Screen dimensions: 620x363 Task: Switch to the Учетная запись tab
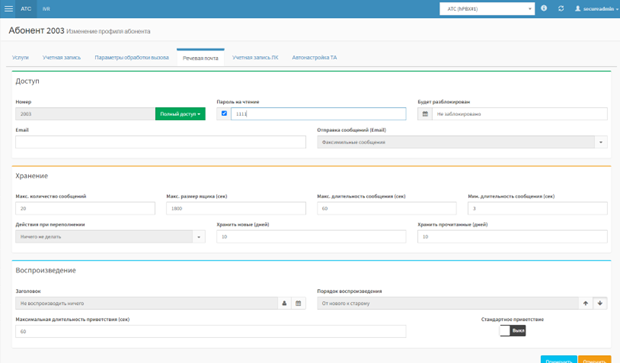pos(62,57)
